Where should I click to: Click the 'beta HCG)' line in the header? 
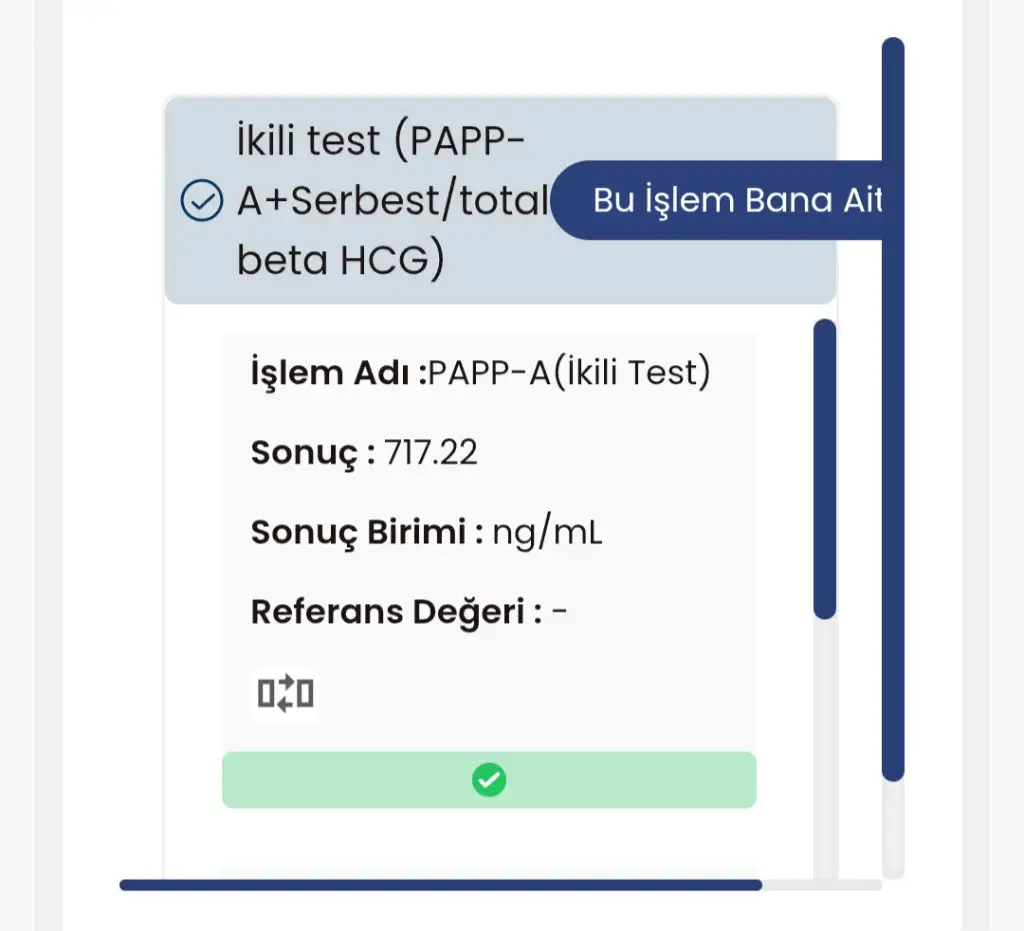pyautogui.click(x=340, y=260)
